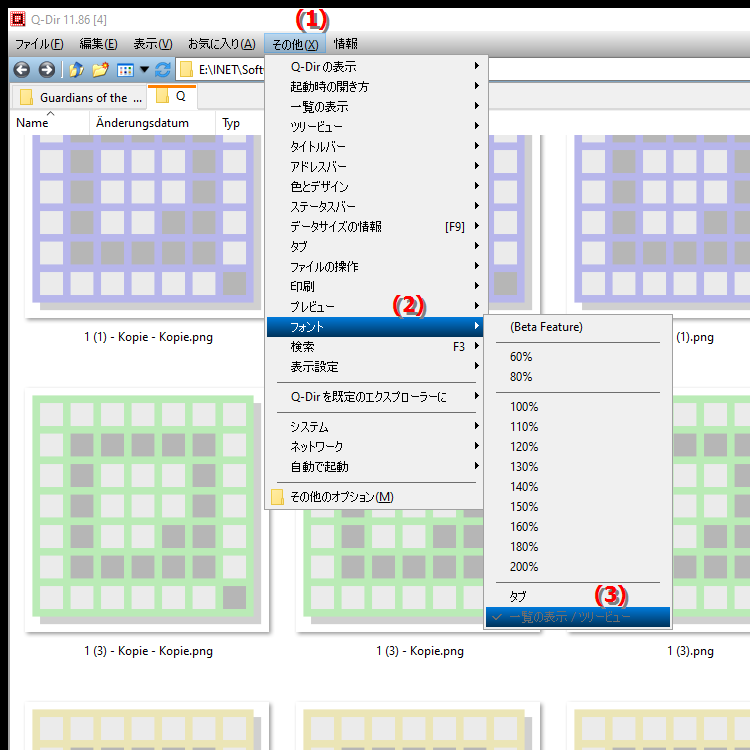Set font size to 140%
This screenshot has height=750, width=750.
[x=578, y=487]
